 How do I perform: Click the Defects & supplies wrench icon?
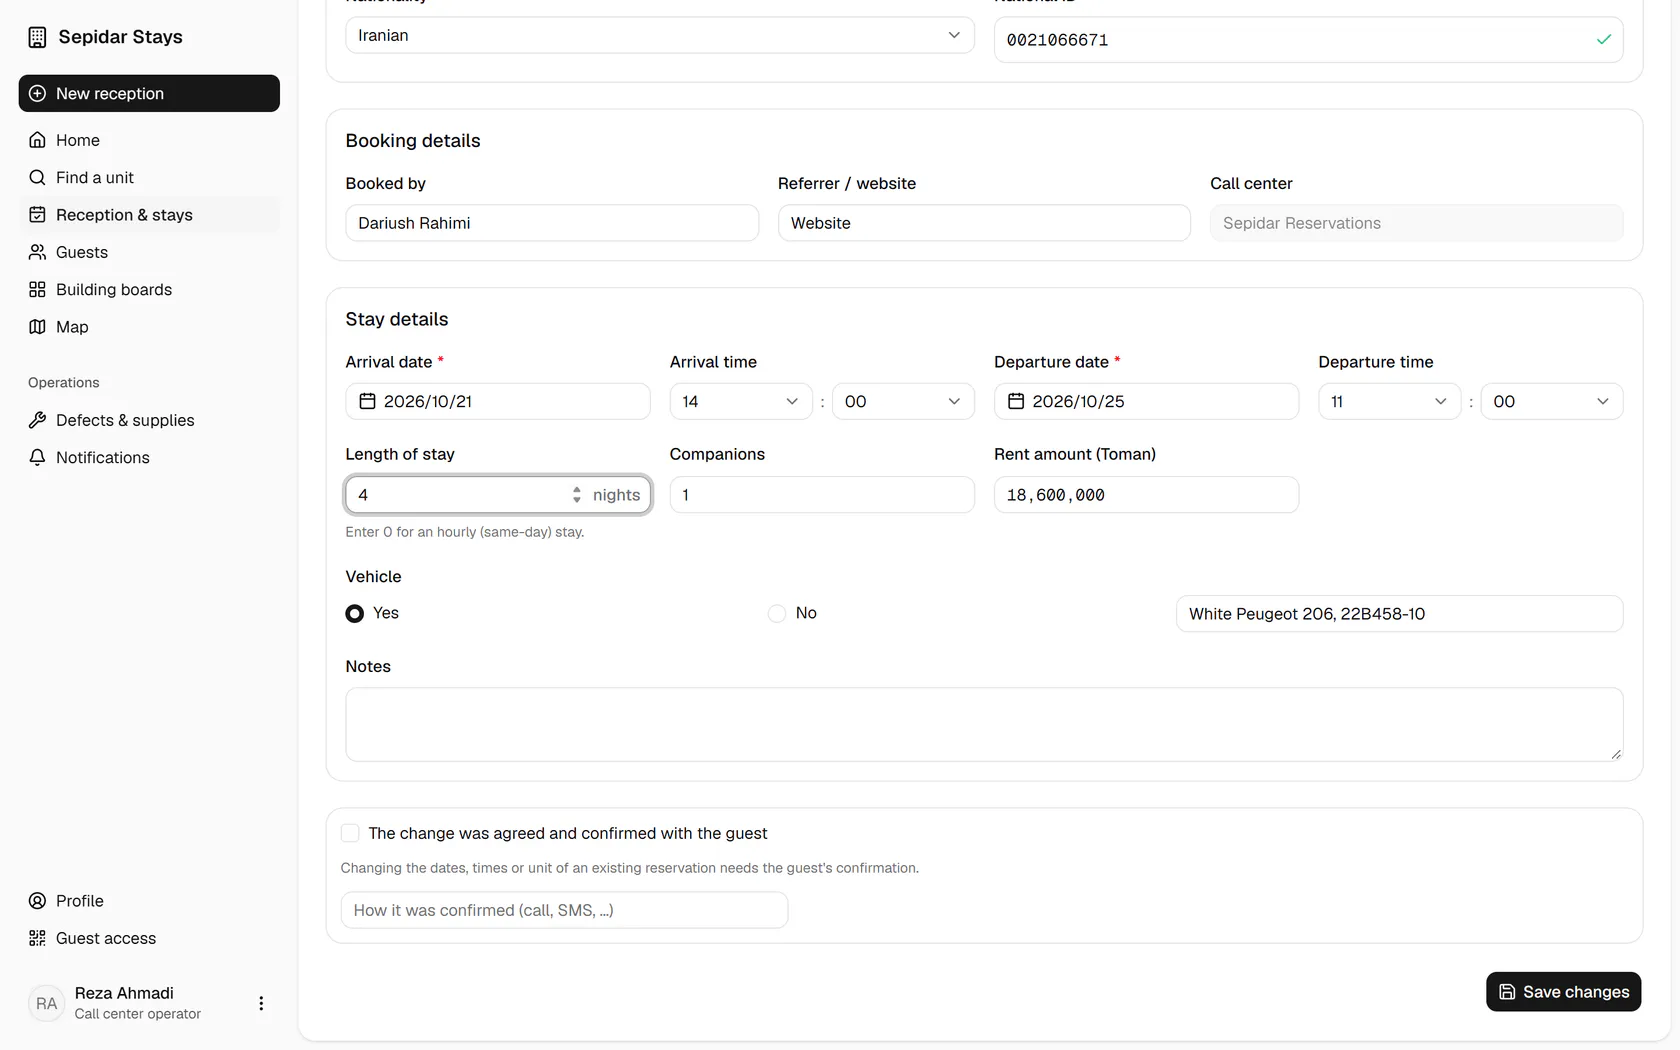(x=37, y=420)
